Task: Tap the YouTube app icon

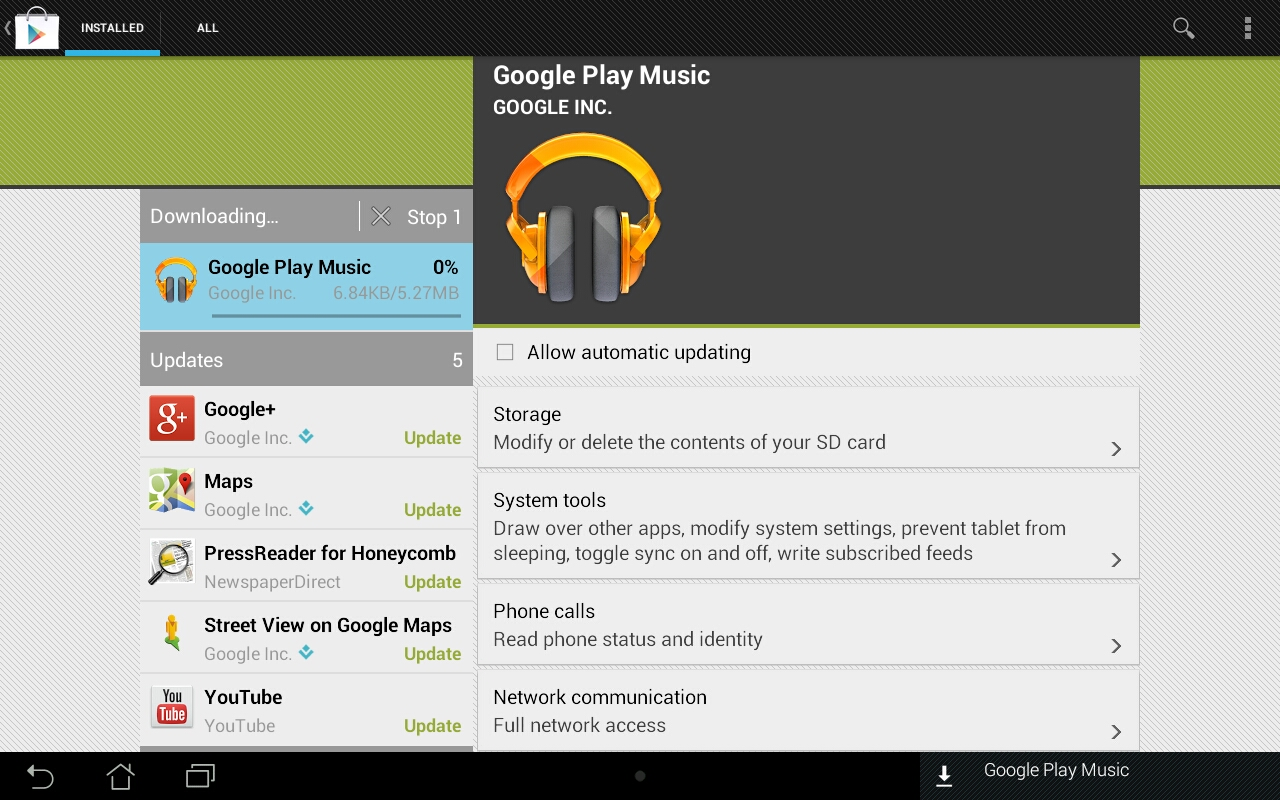Action: [172, 706]
